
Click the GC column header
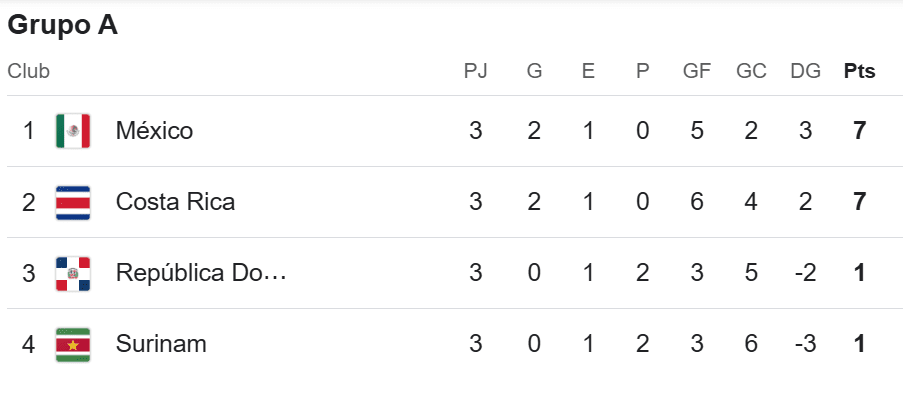(751, 71)
